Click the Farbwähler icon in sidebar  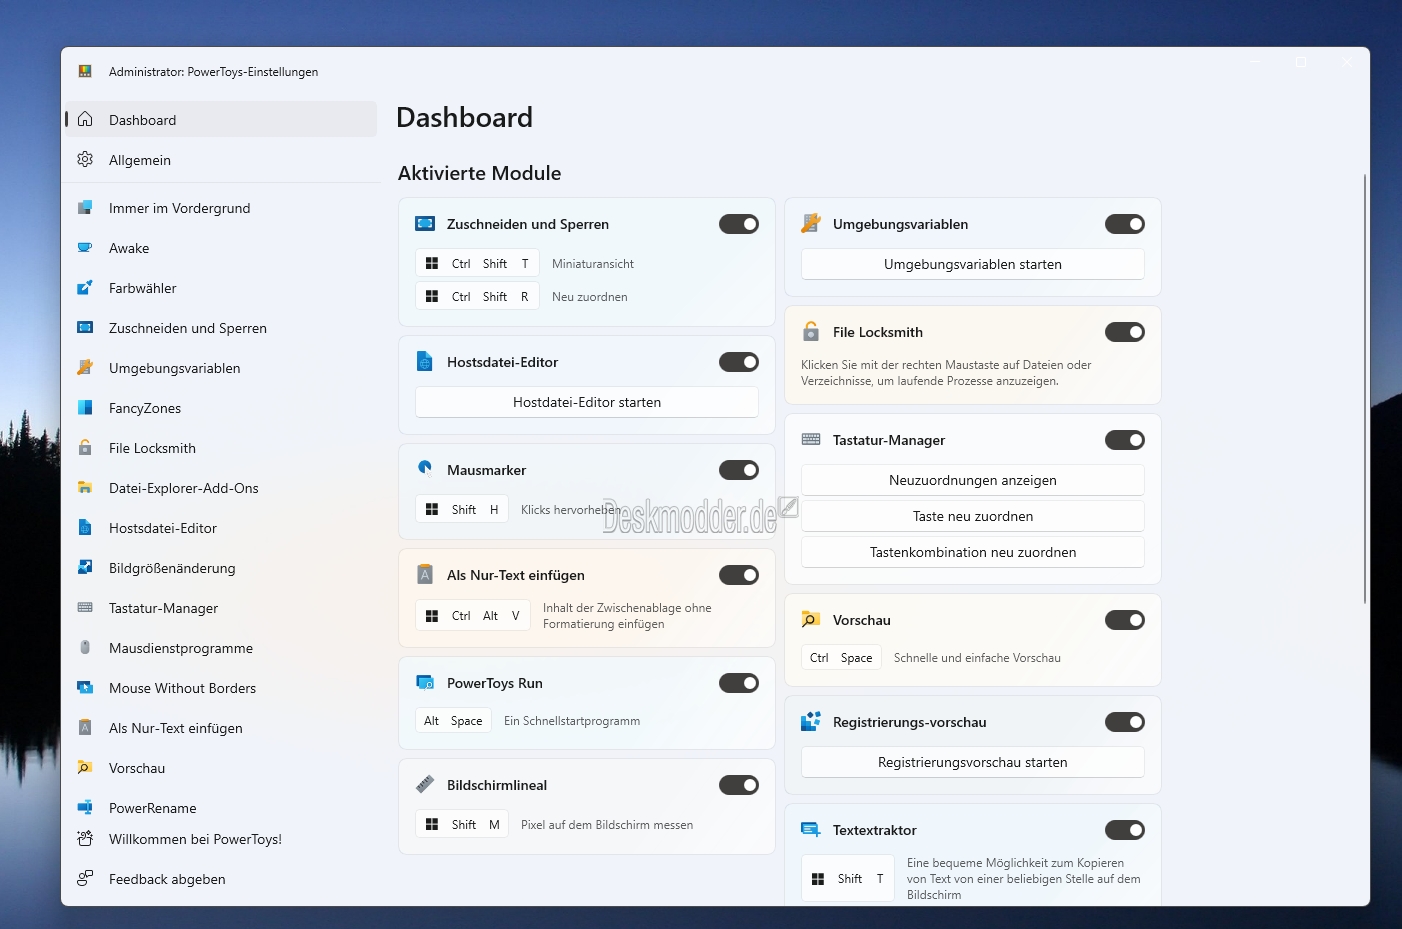coord(85,288)
